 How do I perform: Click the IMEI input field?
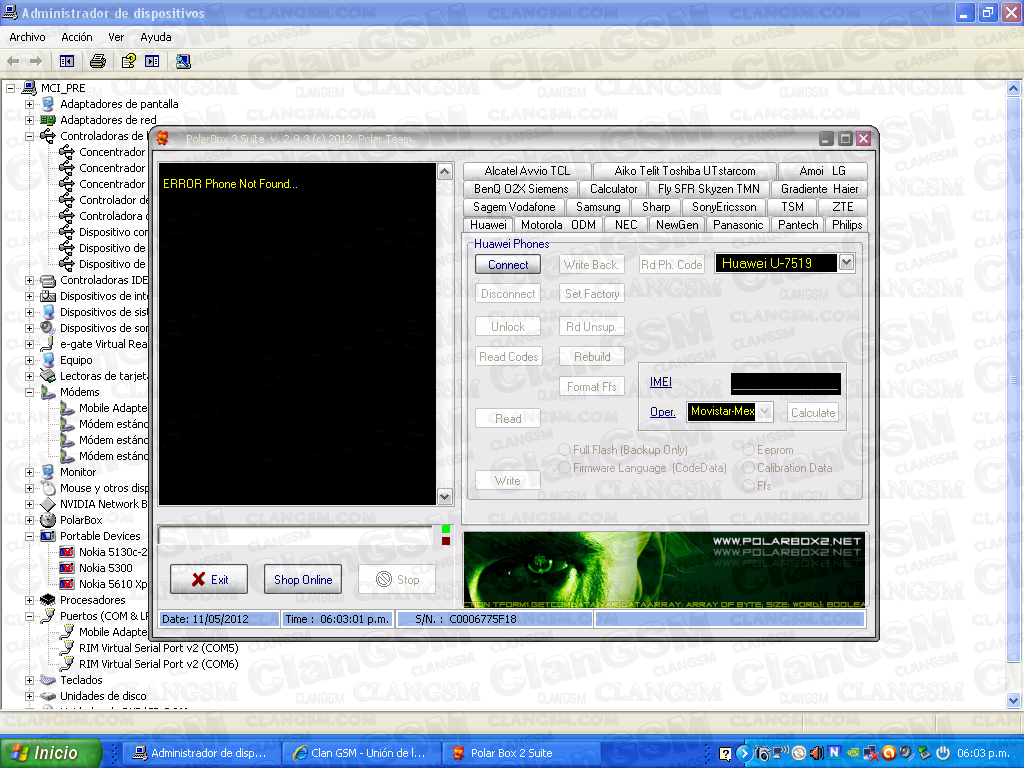(x=786, y=383)
